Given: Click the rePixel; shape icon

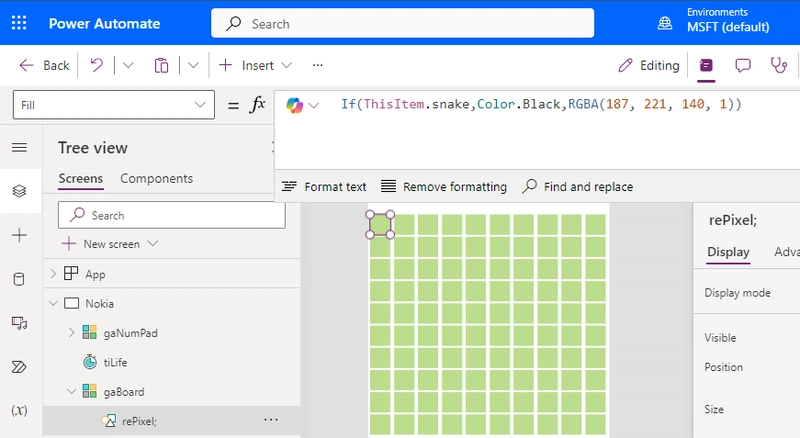Looking at the screenshot, I should pos(108,421).
